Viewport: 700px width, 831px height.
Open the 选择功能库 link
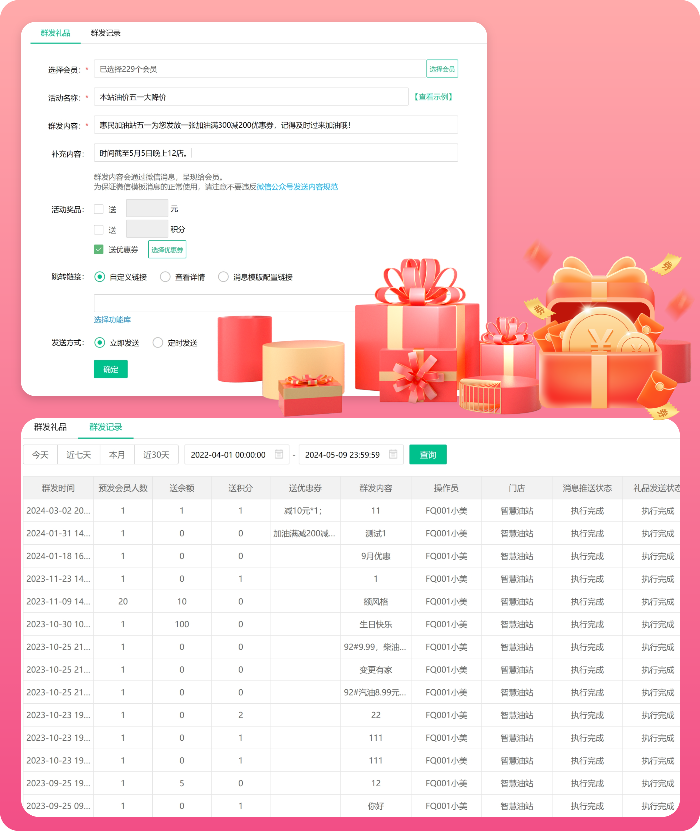coord(112,319)
